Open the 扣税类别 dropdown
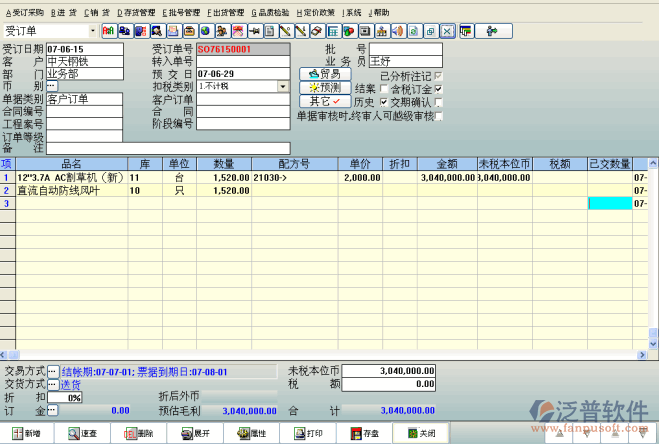The height and width of the screenshot is (444, 659). coord(282,87)
